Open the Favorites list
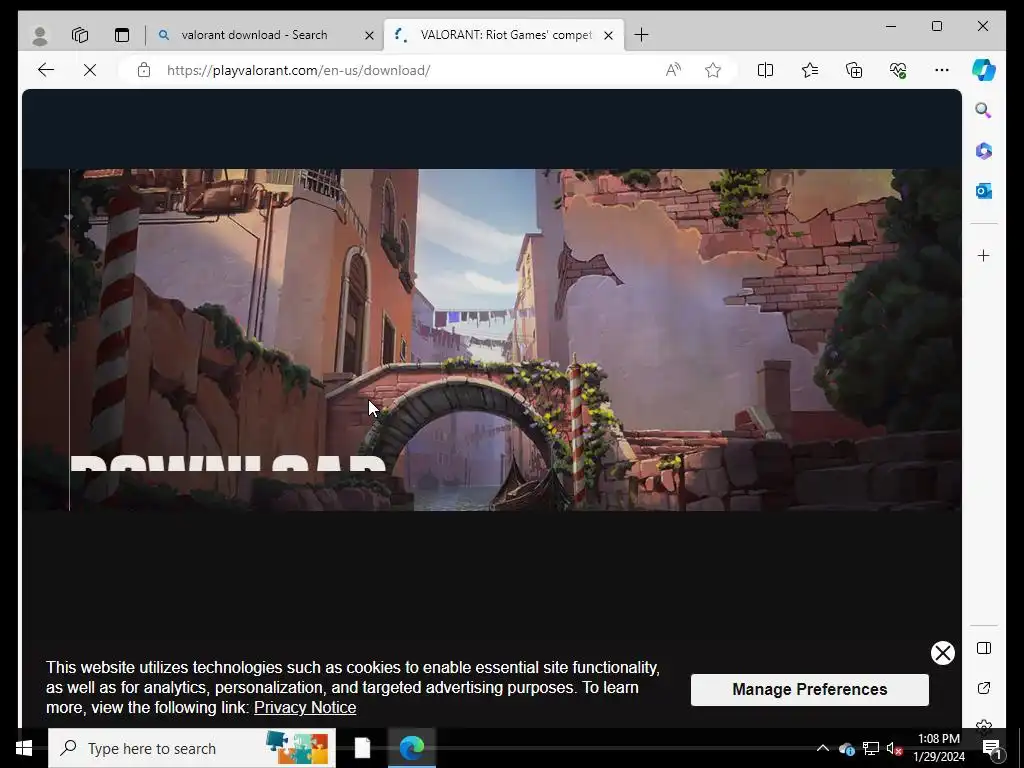 point(810,70)
